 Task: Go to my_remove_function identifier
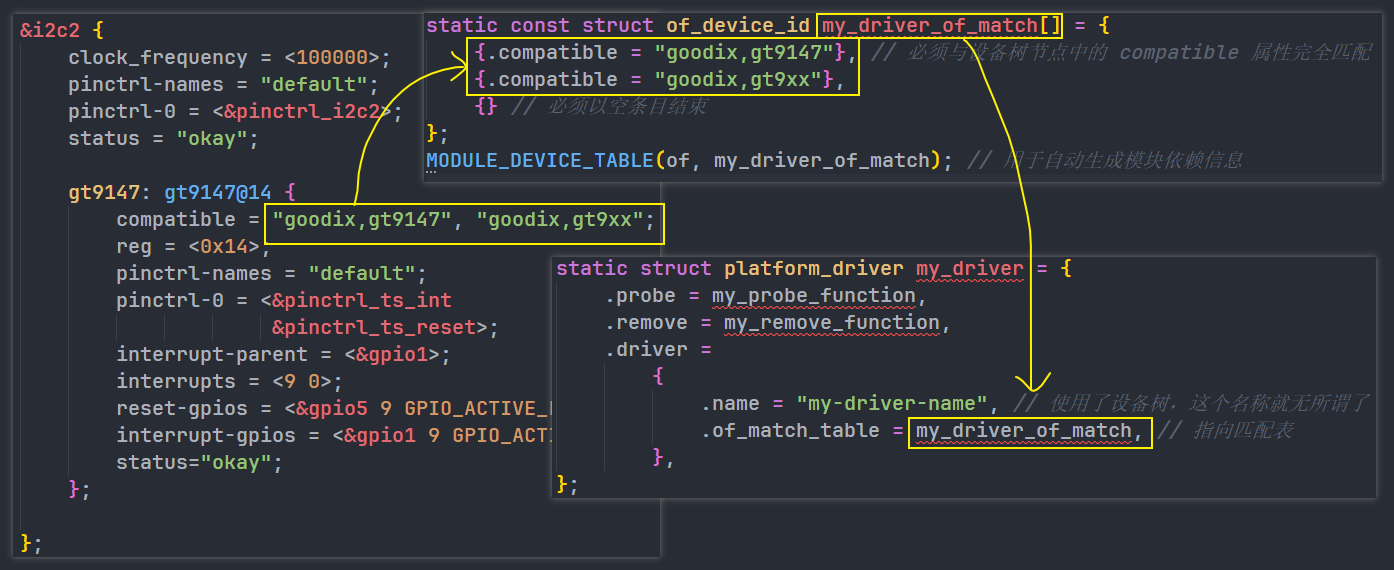tap(831, 322)
